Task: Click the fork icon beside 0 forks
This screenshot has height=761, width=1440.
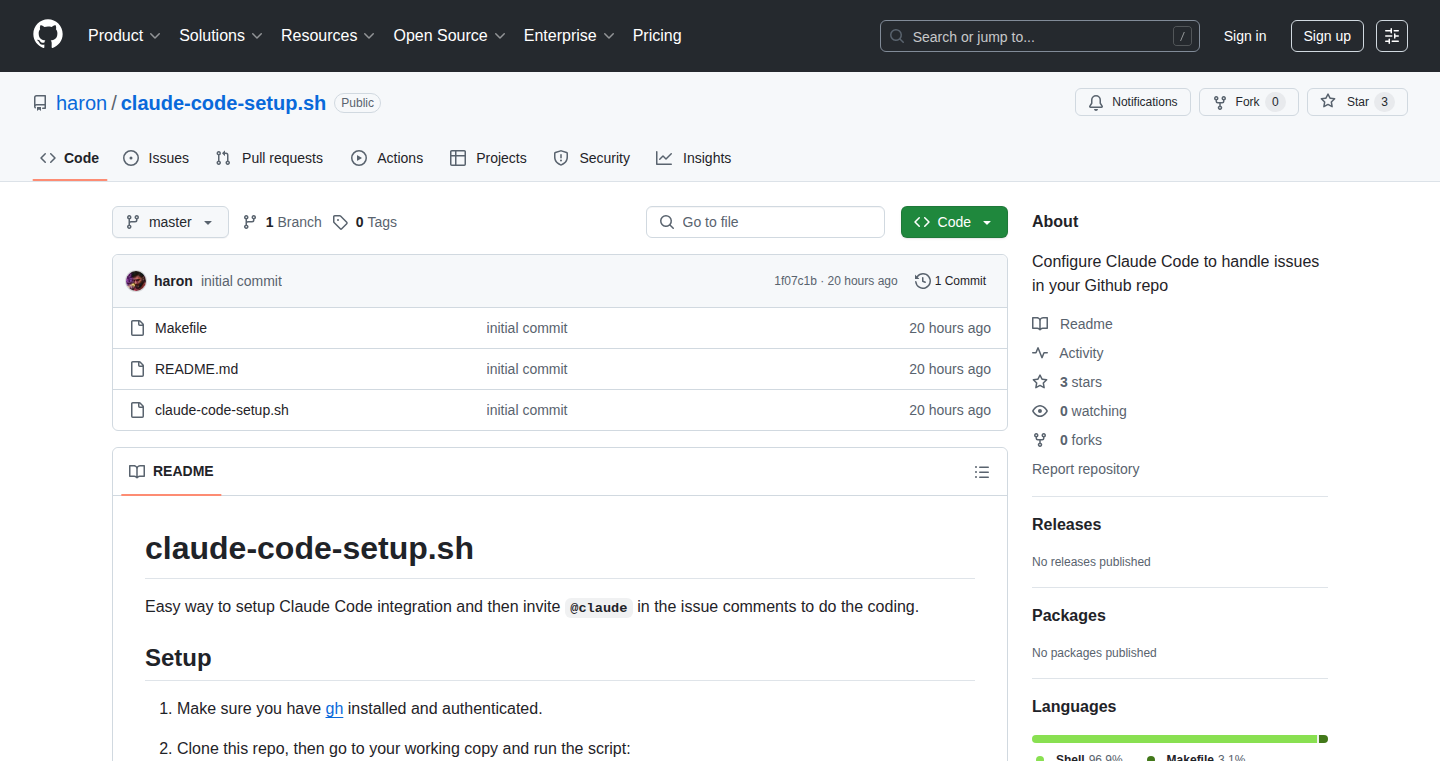Action: (x=1040, y=440)
